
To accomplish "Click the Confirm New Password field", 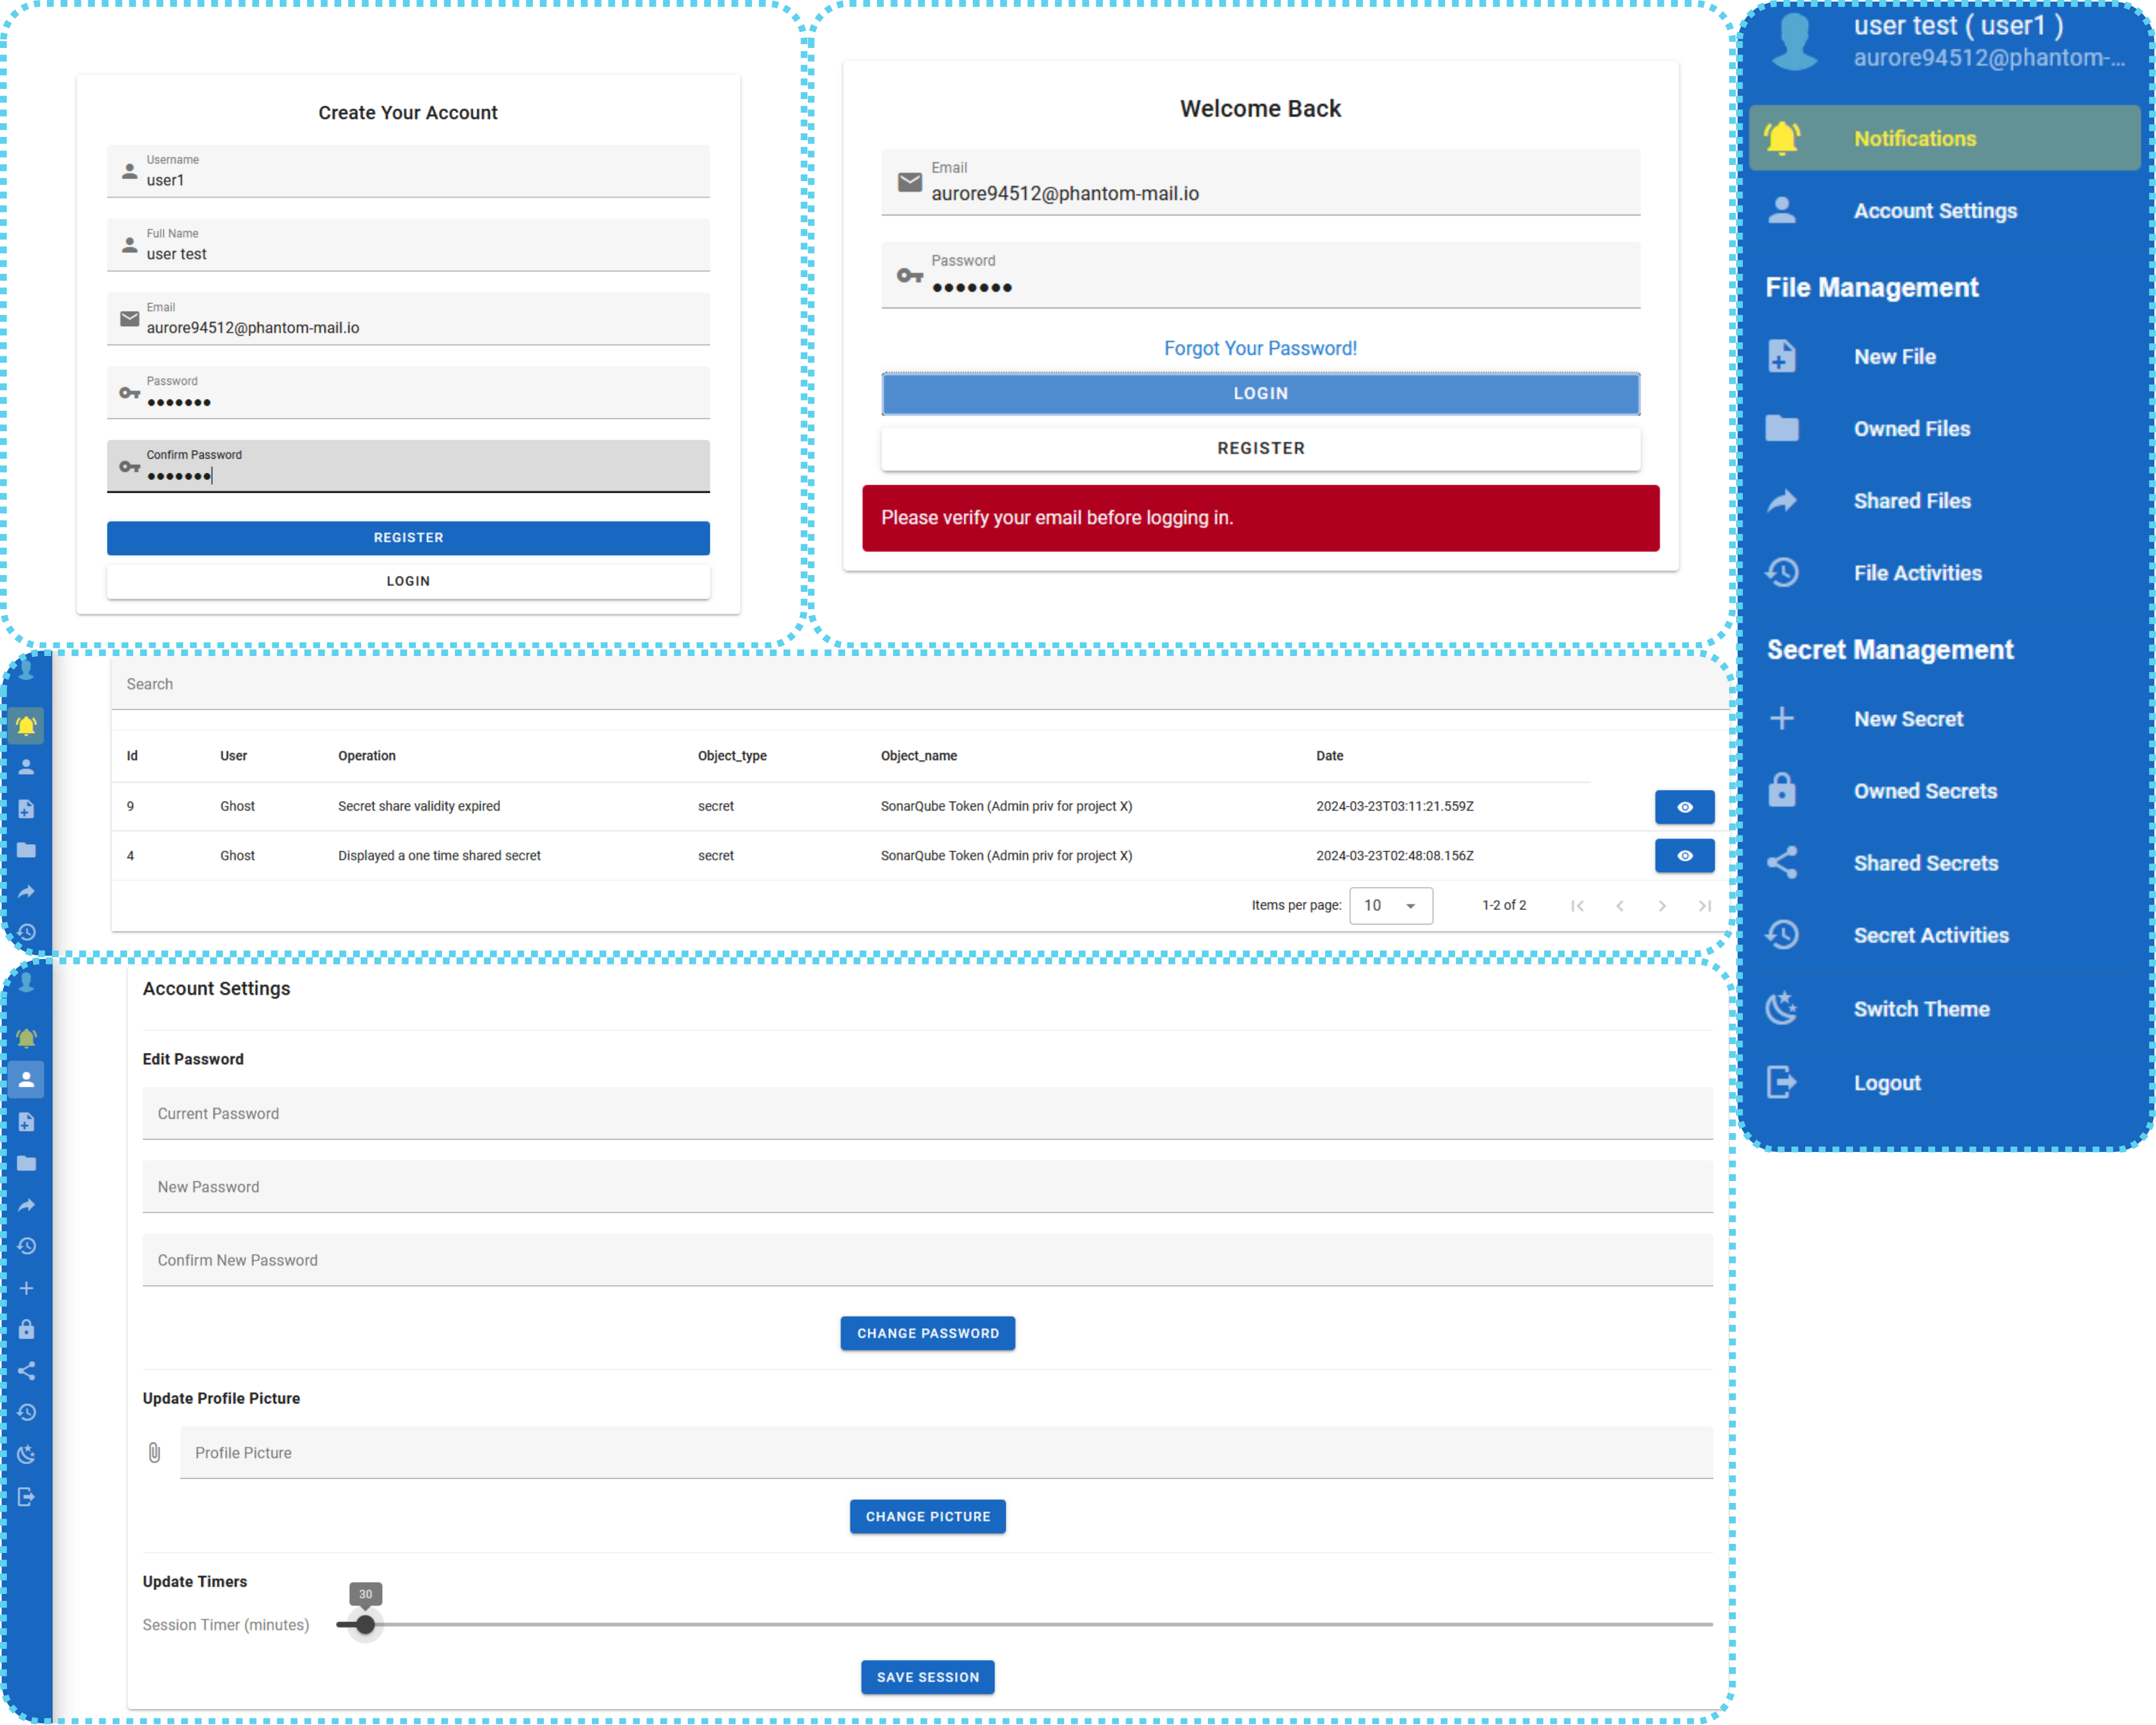I will click(x=928, y=1261).
